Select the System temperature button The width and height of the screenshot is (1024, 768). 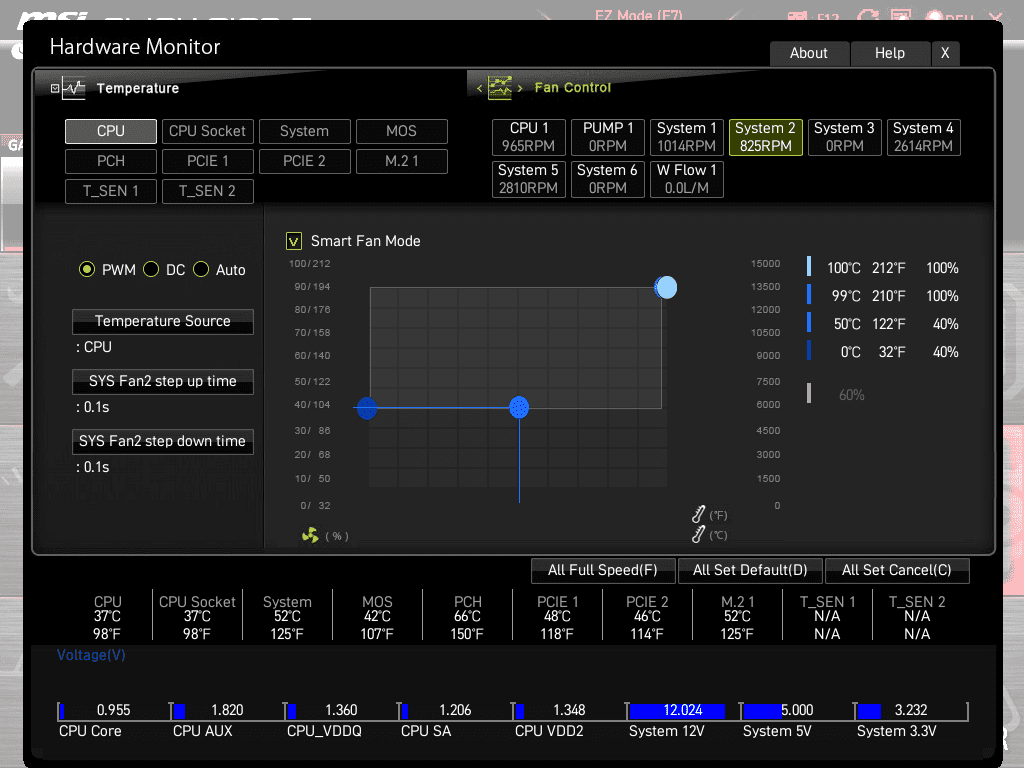pos(304,131)
